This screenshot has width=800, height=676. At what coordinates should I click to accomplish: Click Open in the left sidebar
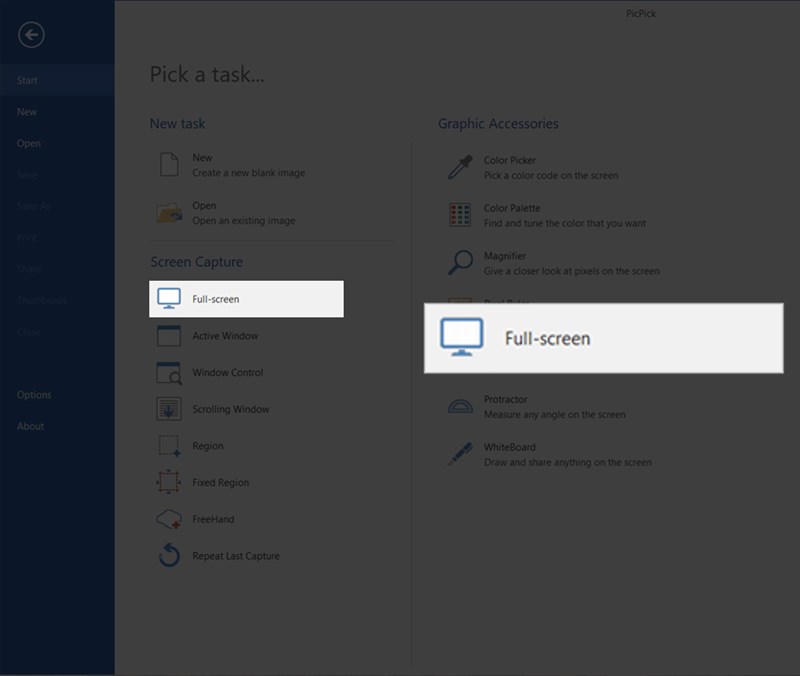click(29, 143)
